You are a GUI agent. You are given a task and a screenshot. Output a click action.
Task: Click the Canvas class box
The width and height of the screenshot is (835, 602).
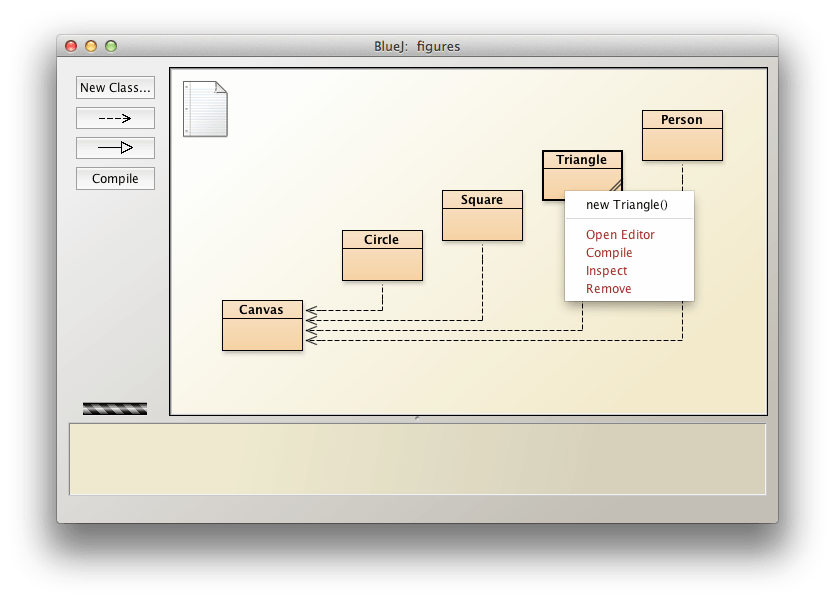(x=261, y=324)
